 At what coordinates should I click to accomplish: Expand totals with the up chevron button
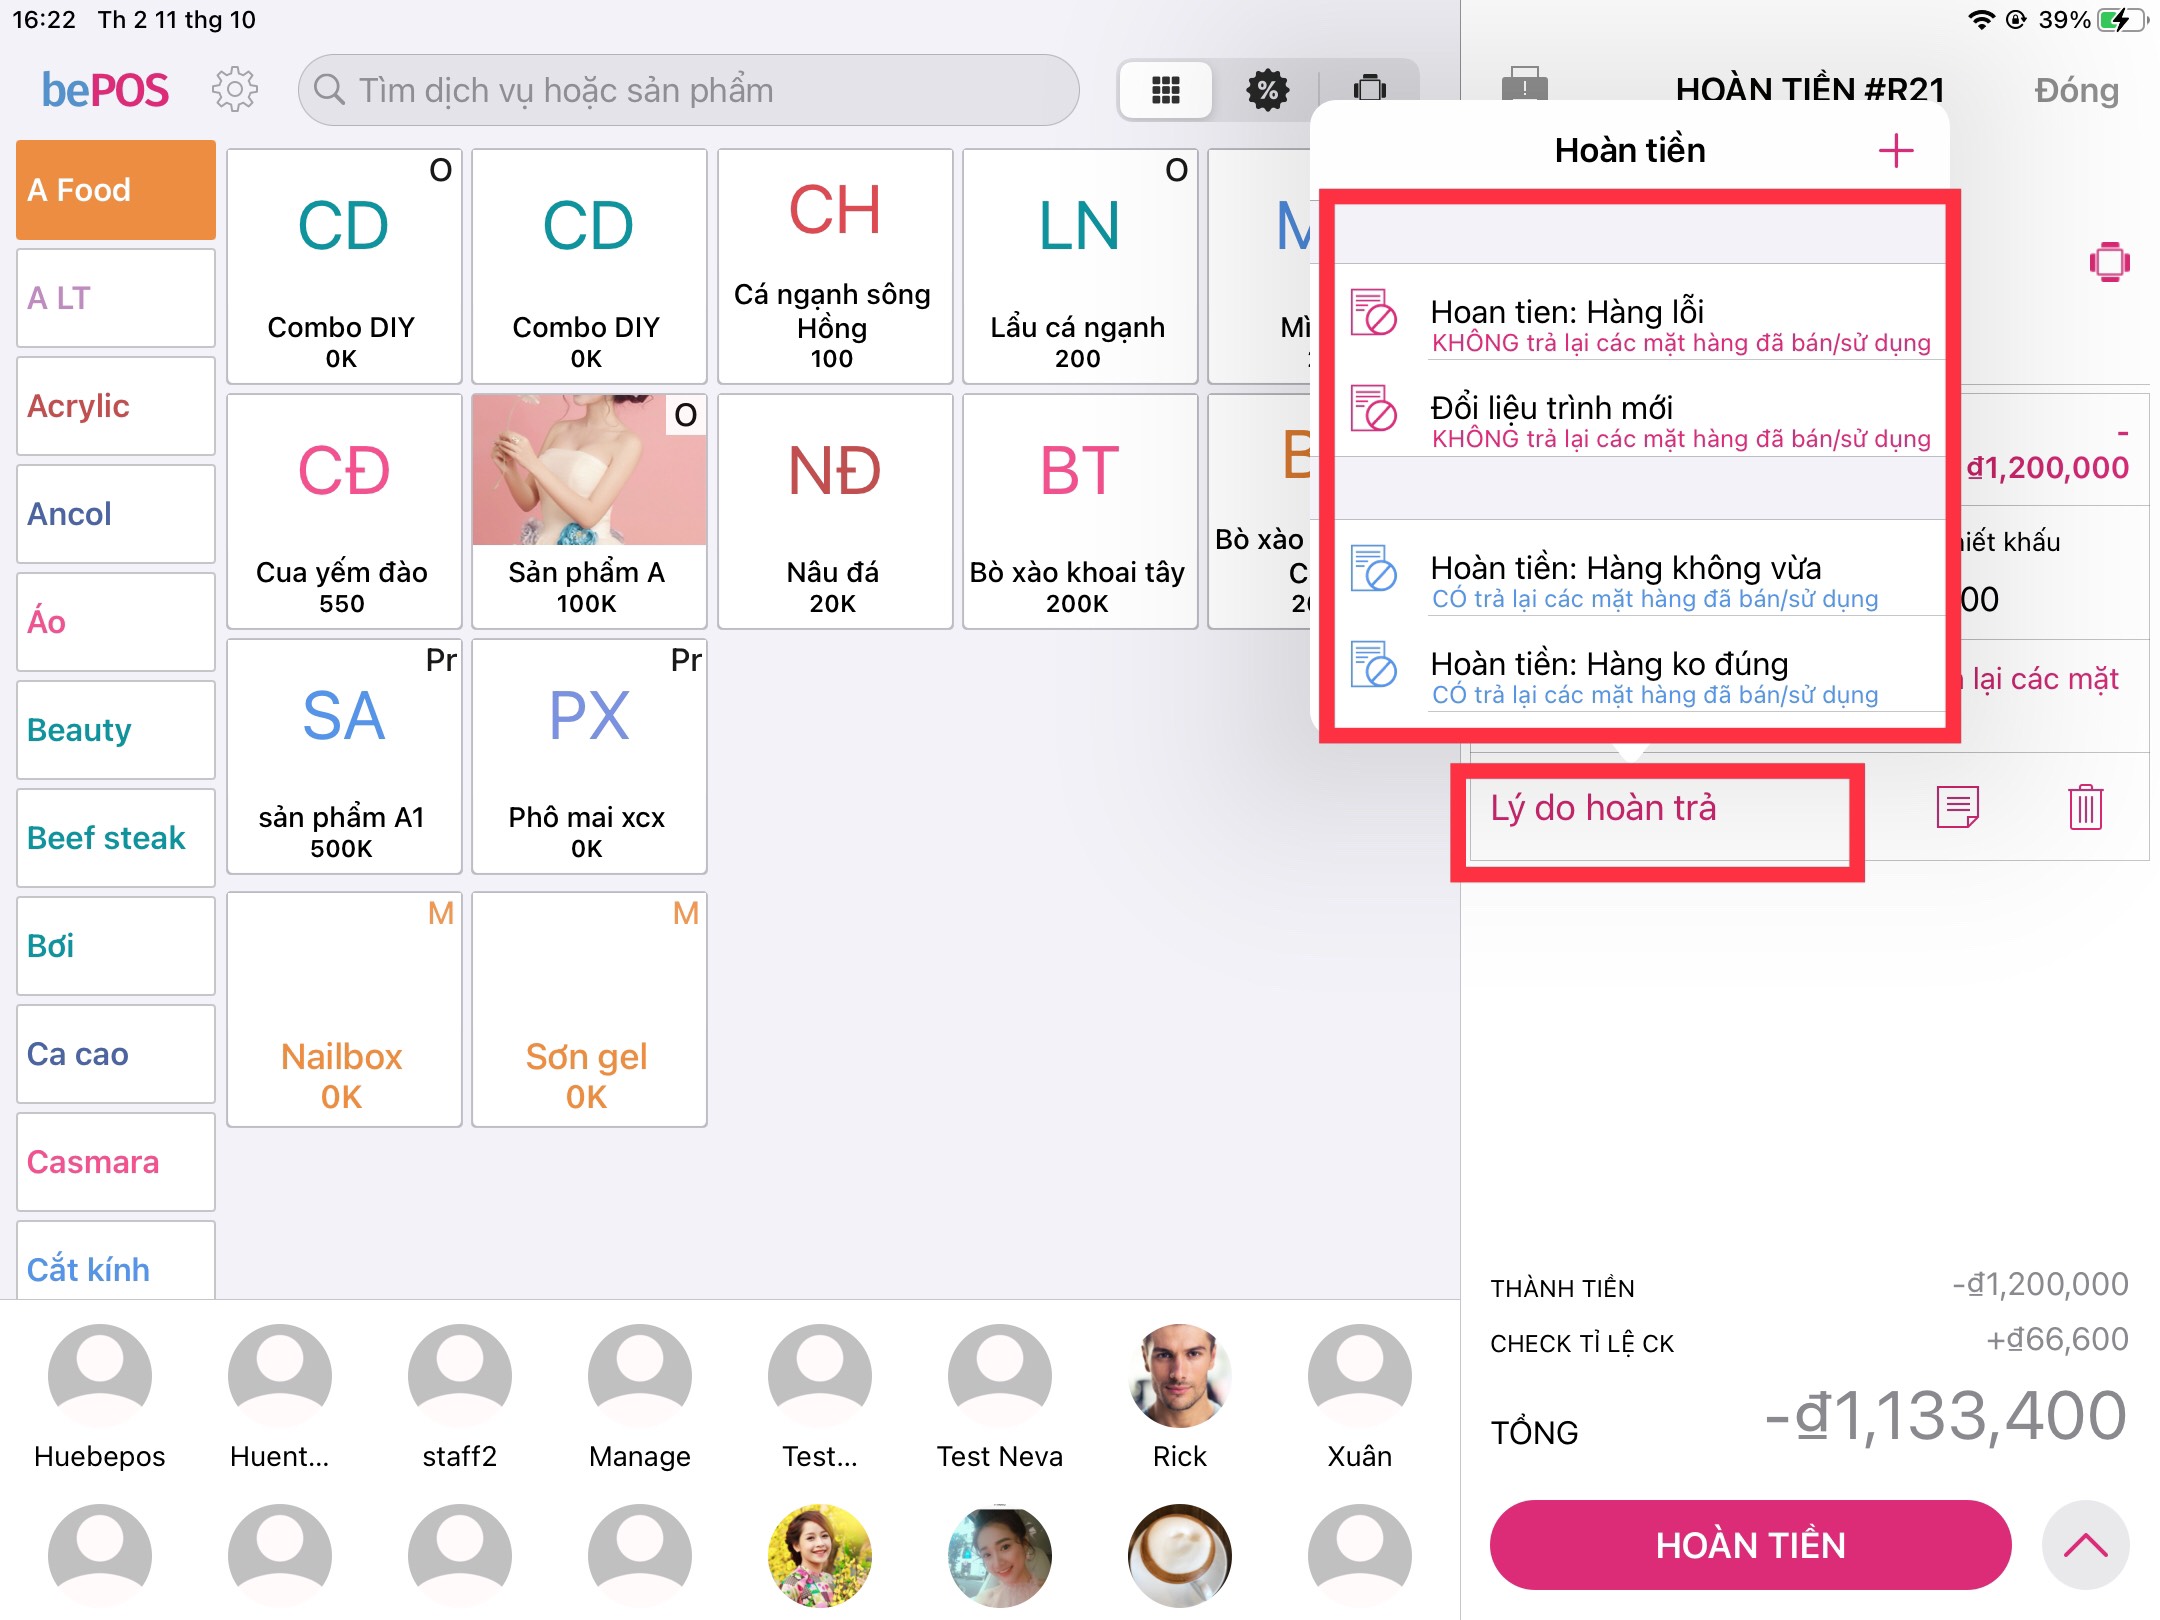(x=2085, y=1545)
